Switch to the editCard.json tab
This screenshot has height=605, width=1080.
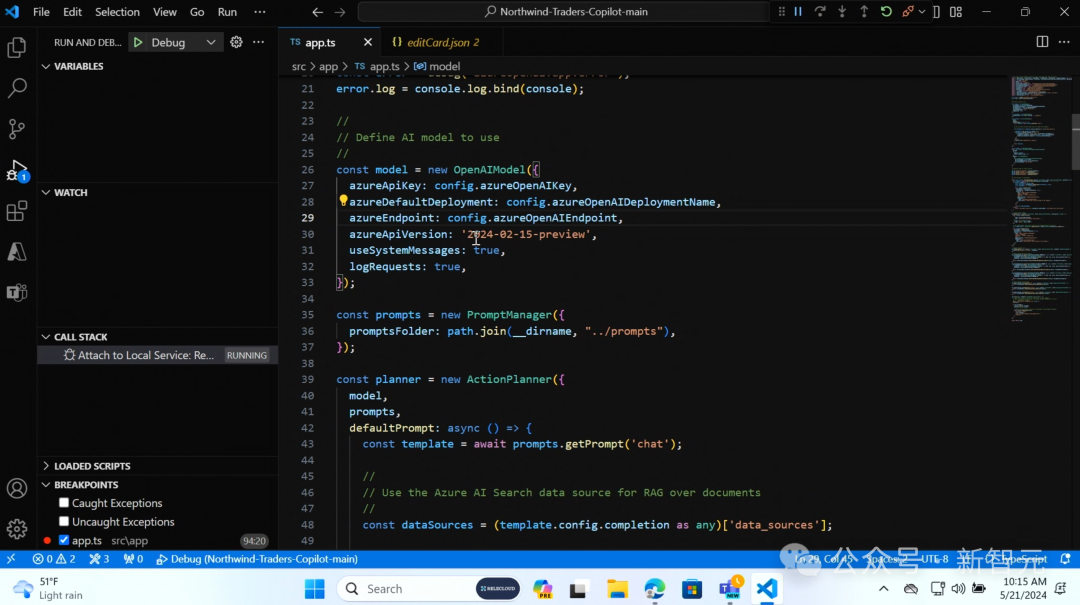coord(434,42)
